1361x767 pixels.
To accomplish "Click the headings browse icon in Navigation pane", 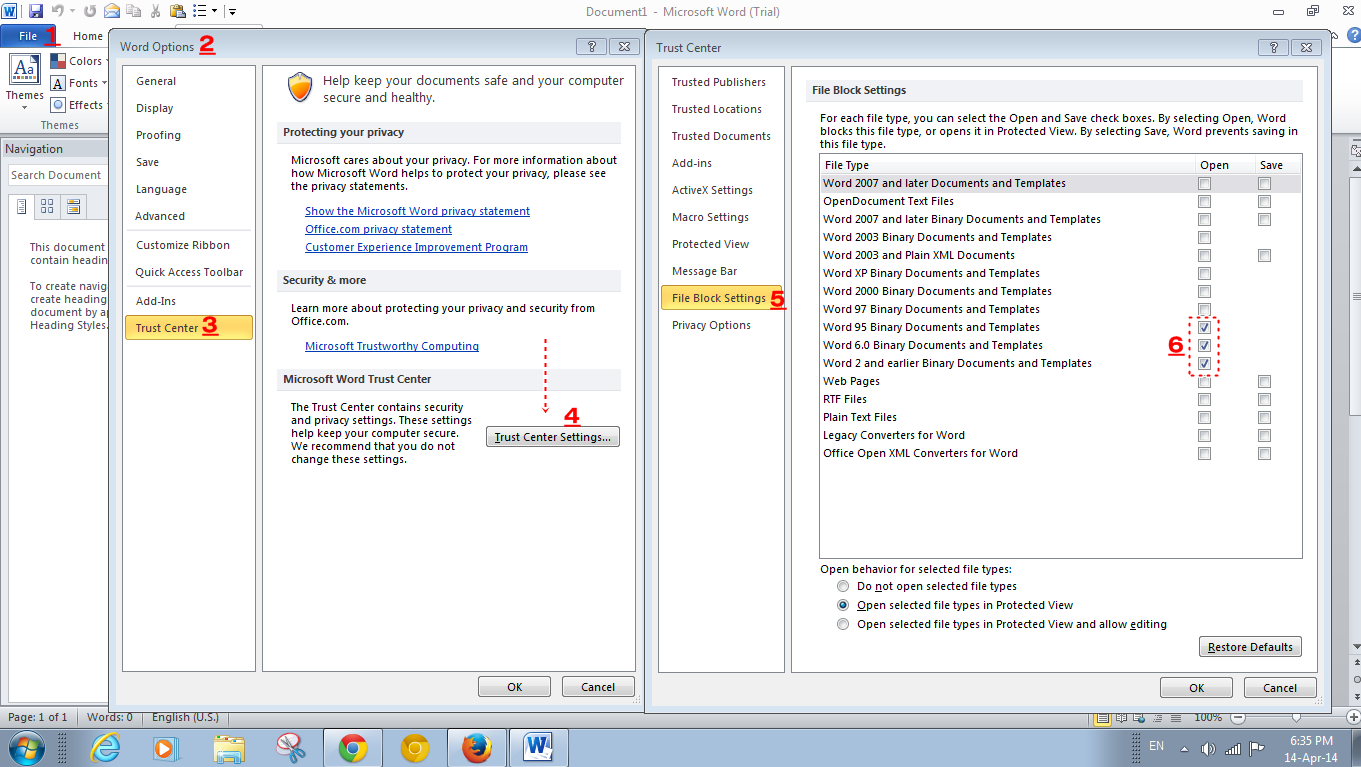I will [21, 207].
